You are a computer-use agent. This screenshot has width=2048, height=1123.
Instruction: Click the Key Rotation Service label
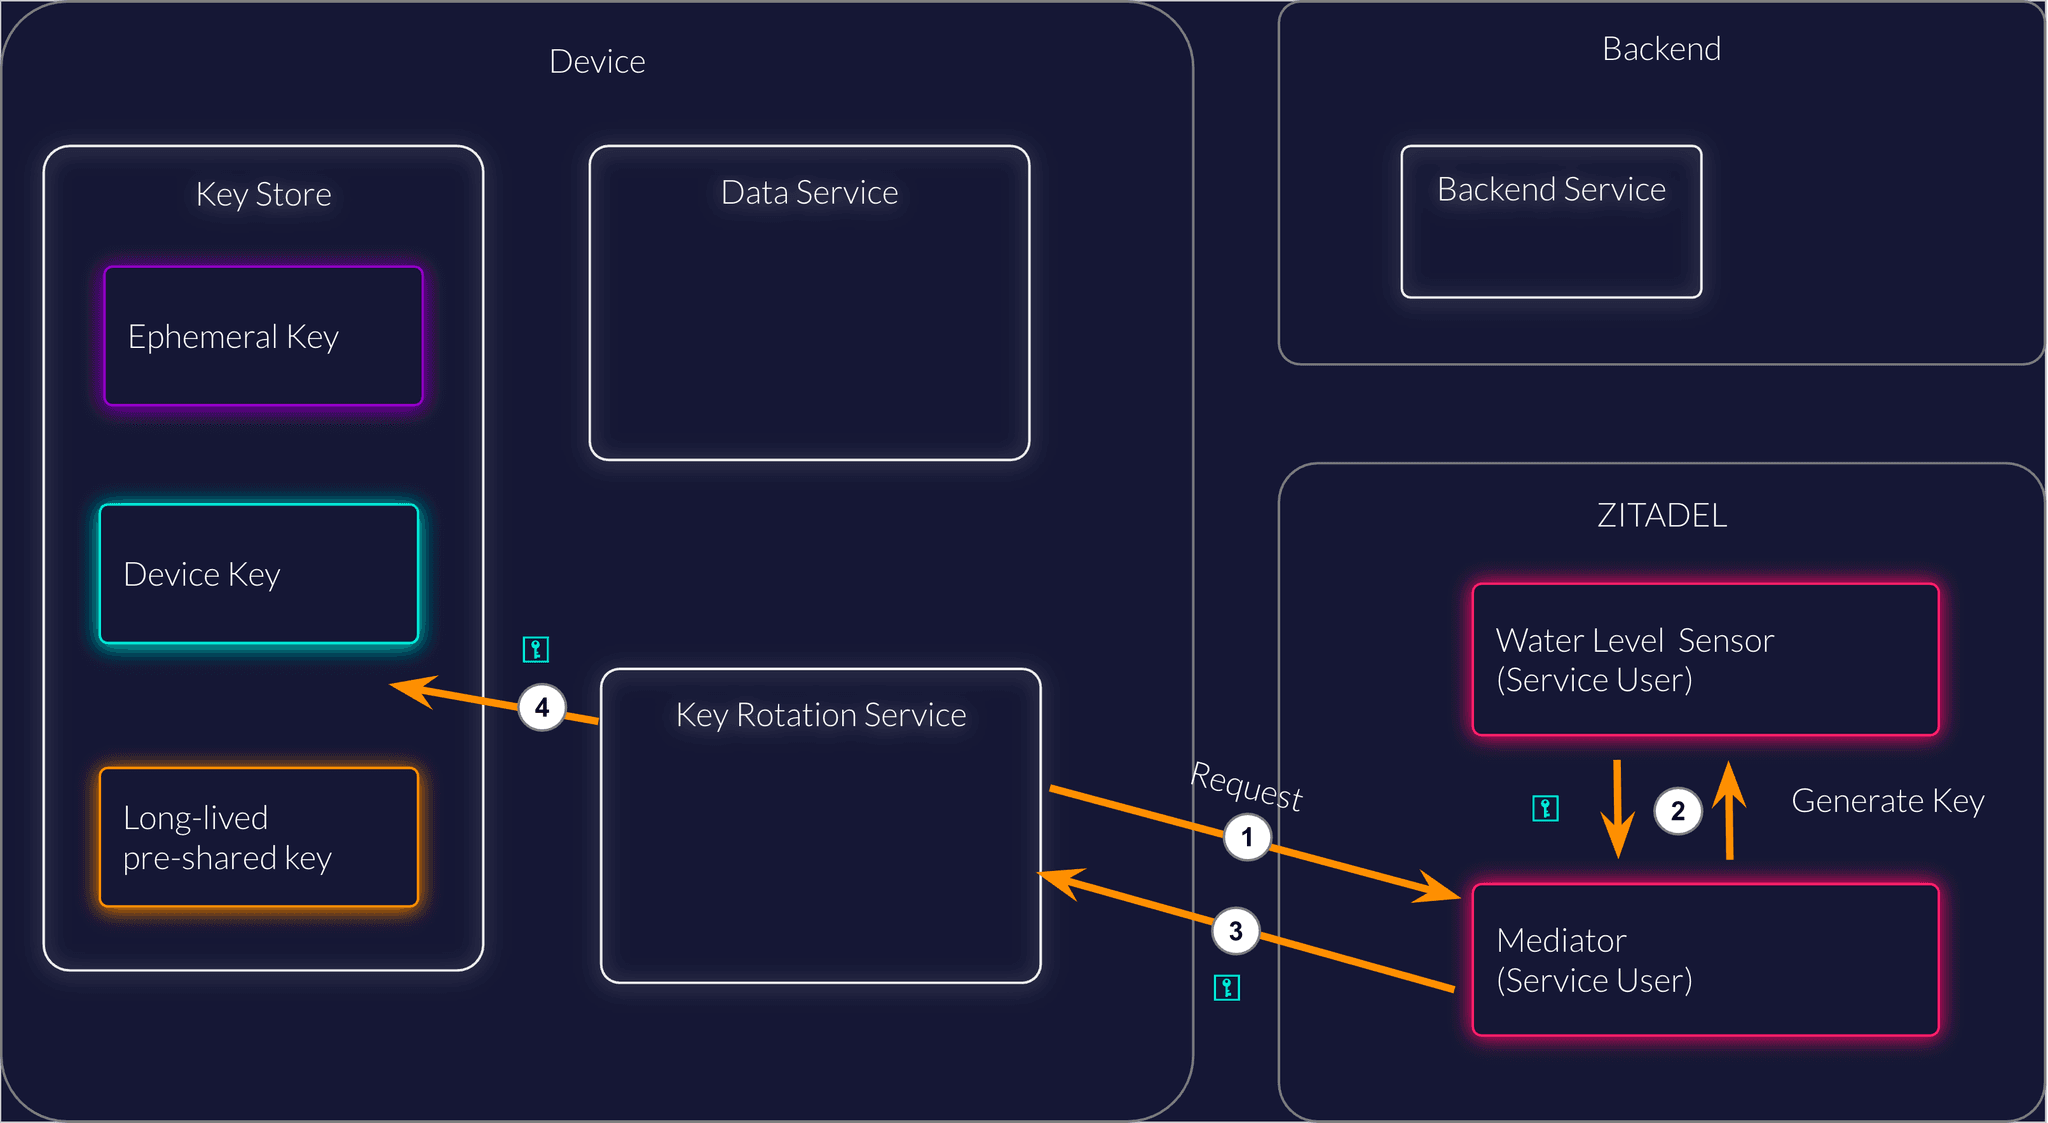[x=821, y=715]
